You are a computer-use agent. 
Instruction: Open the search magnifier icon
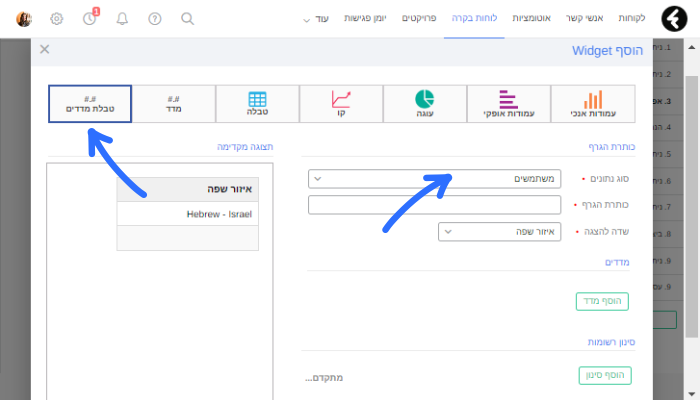(188, 19)
